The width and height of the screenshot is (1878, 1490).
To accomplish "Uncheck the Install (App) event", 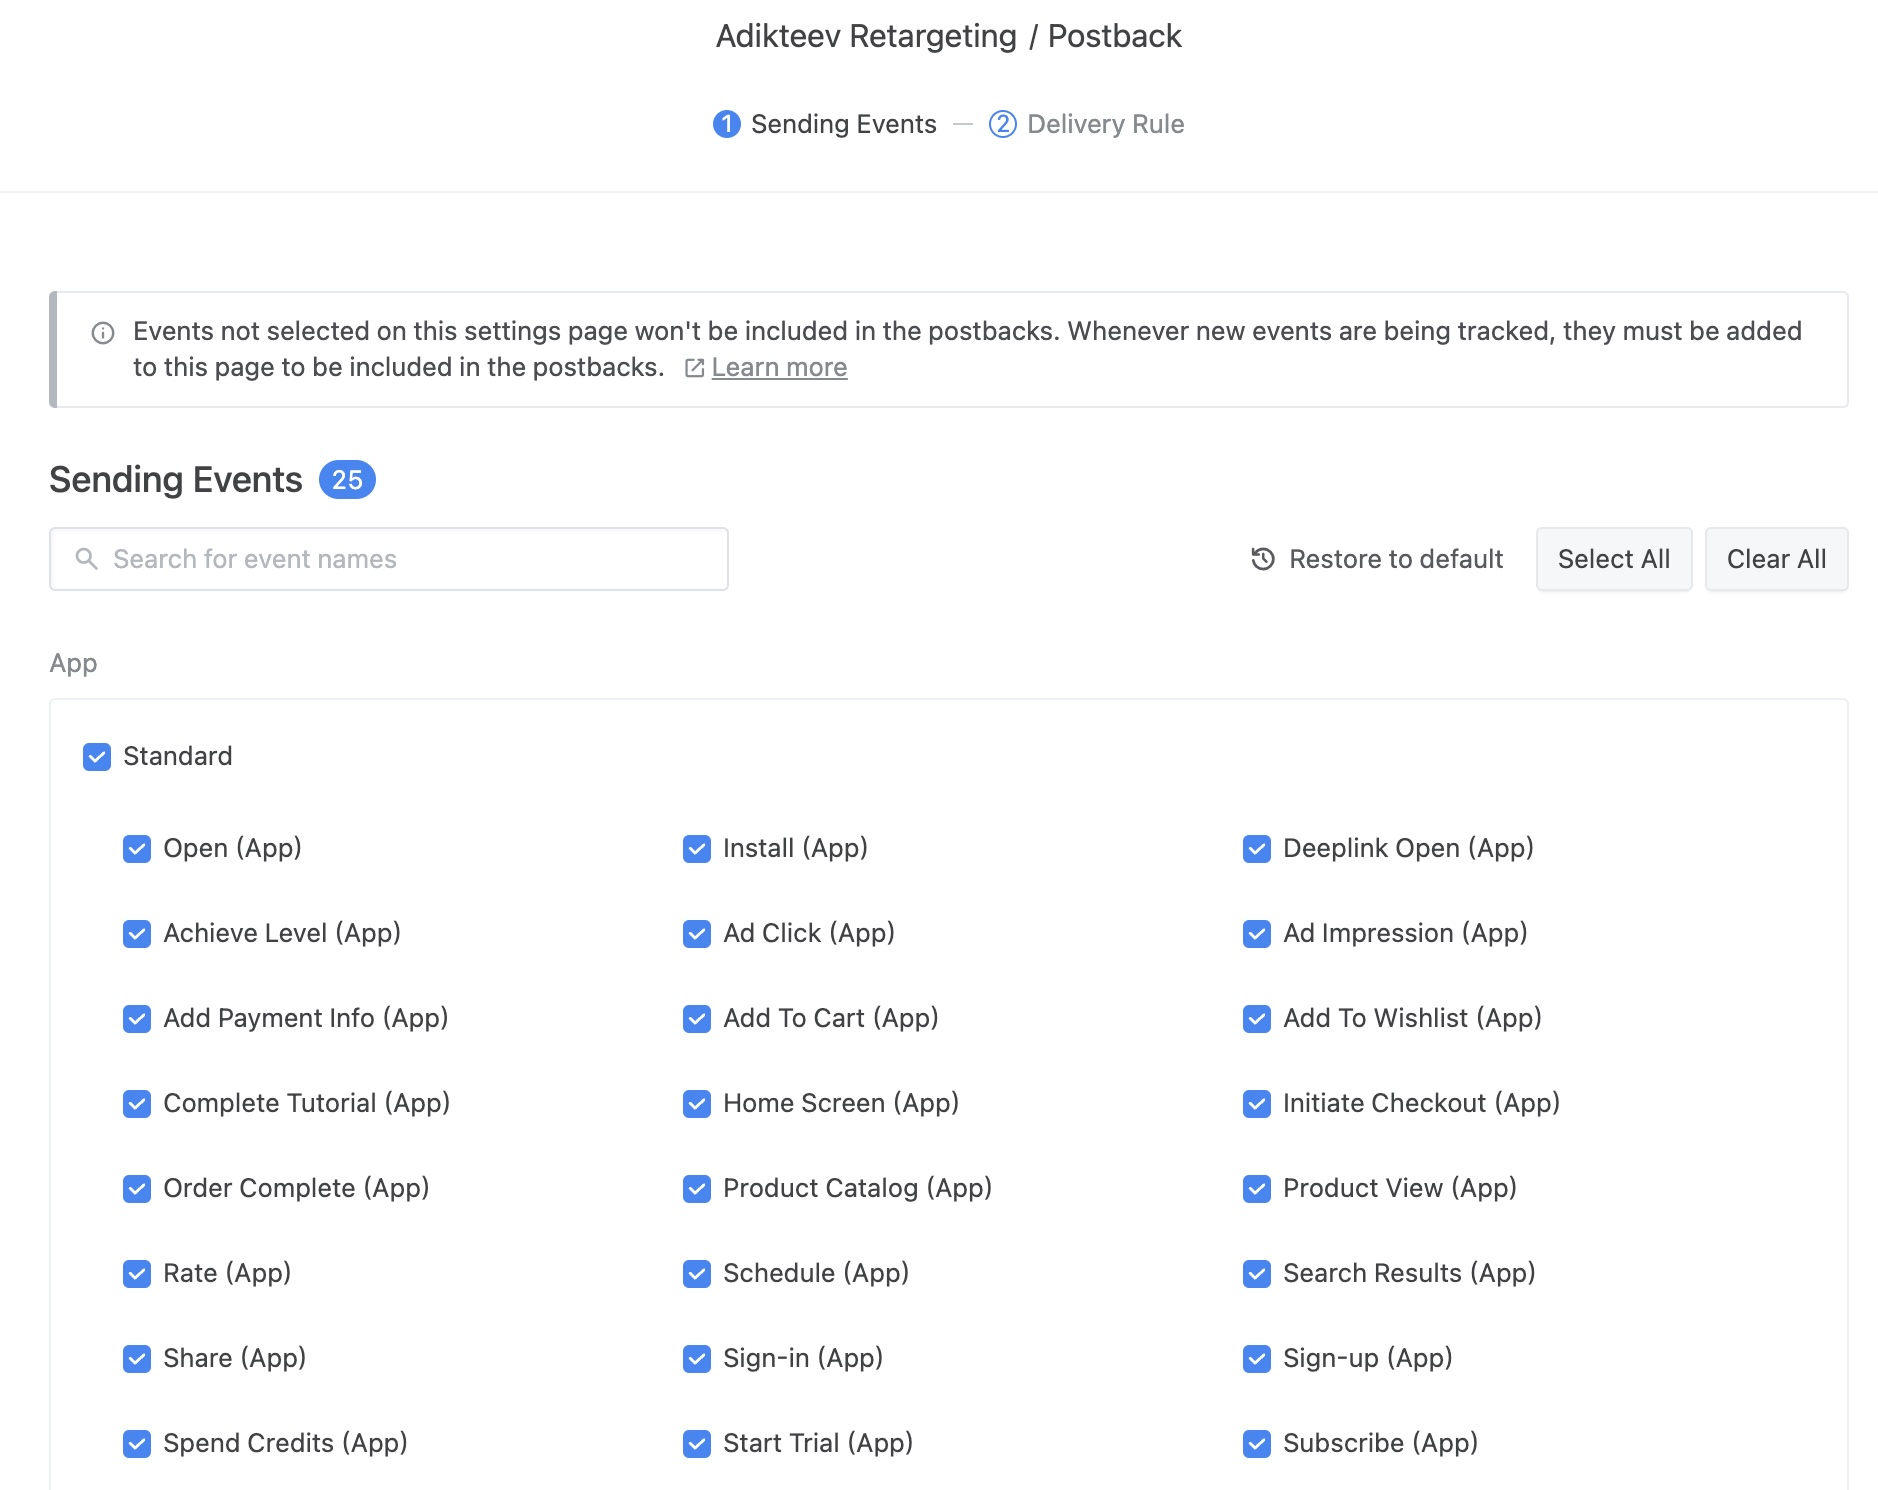I will pyautogui.click(x=697, y=849).
